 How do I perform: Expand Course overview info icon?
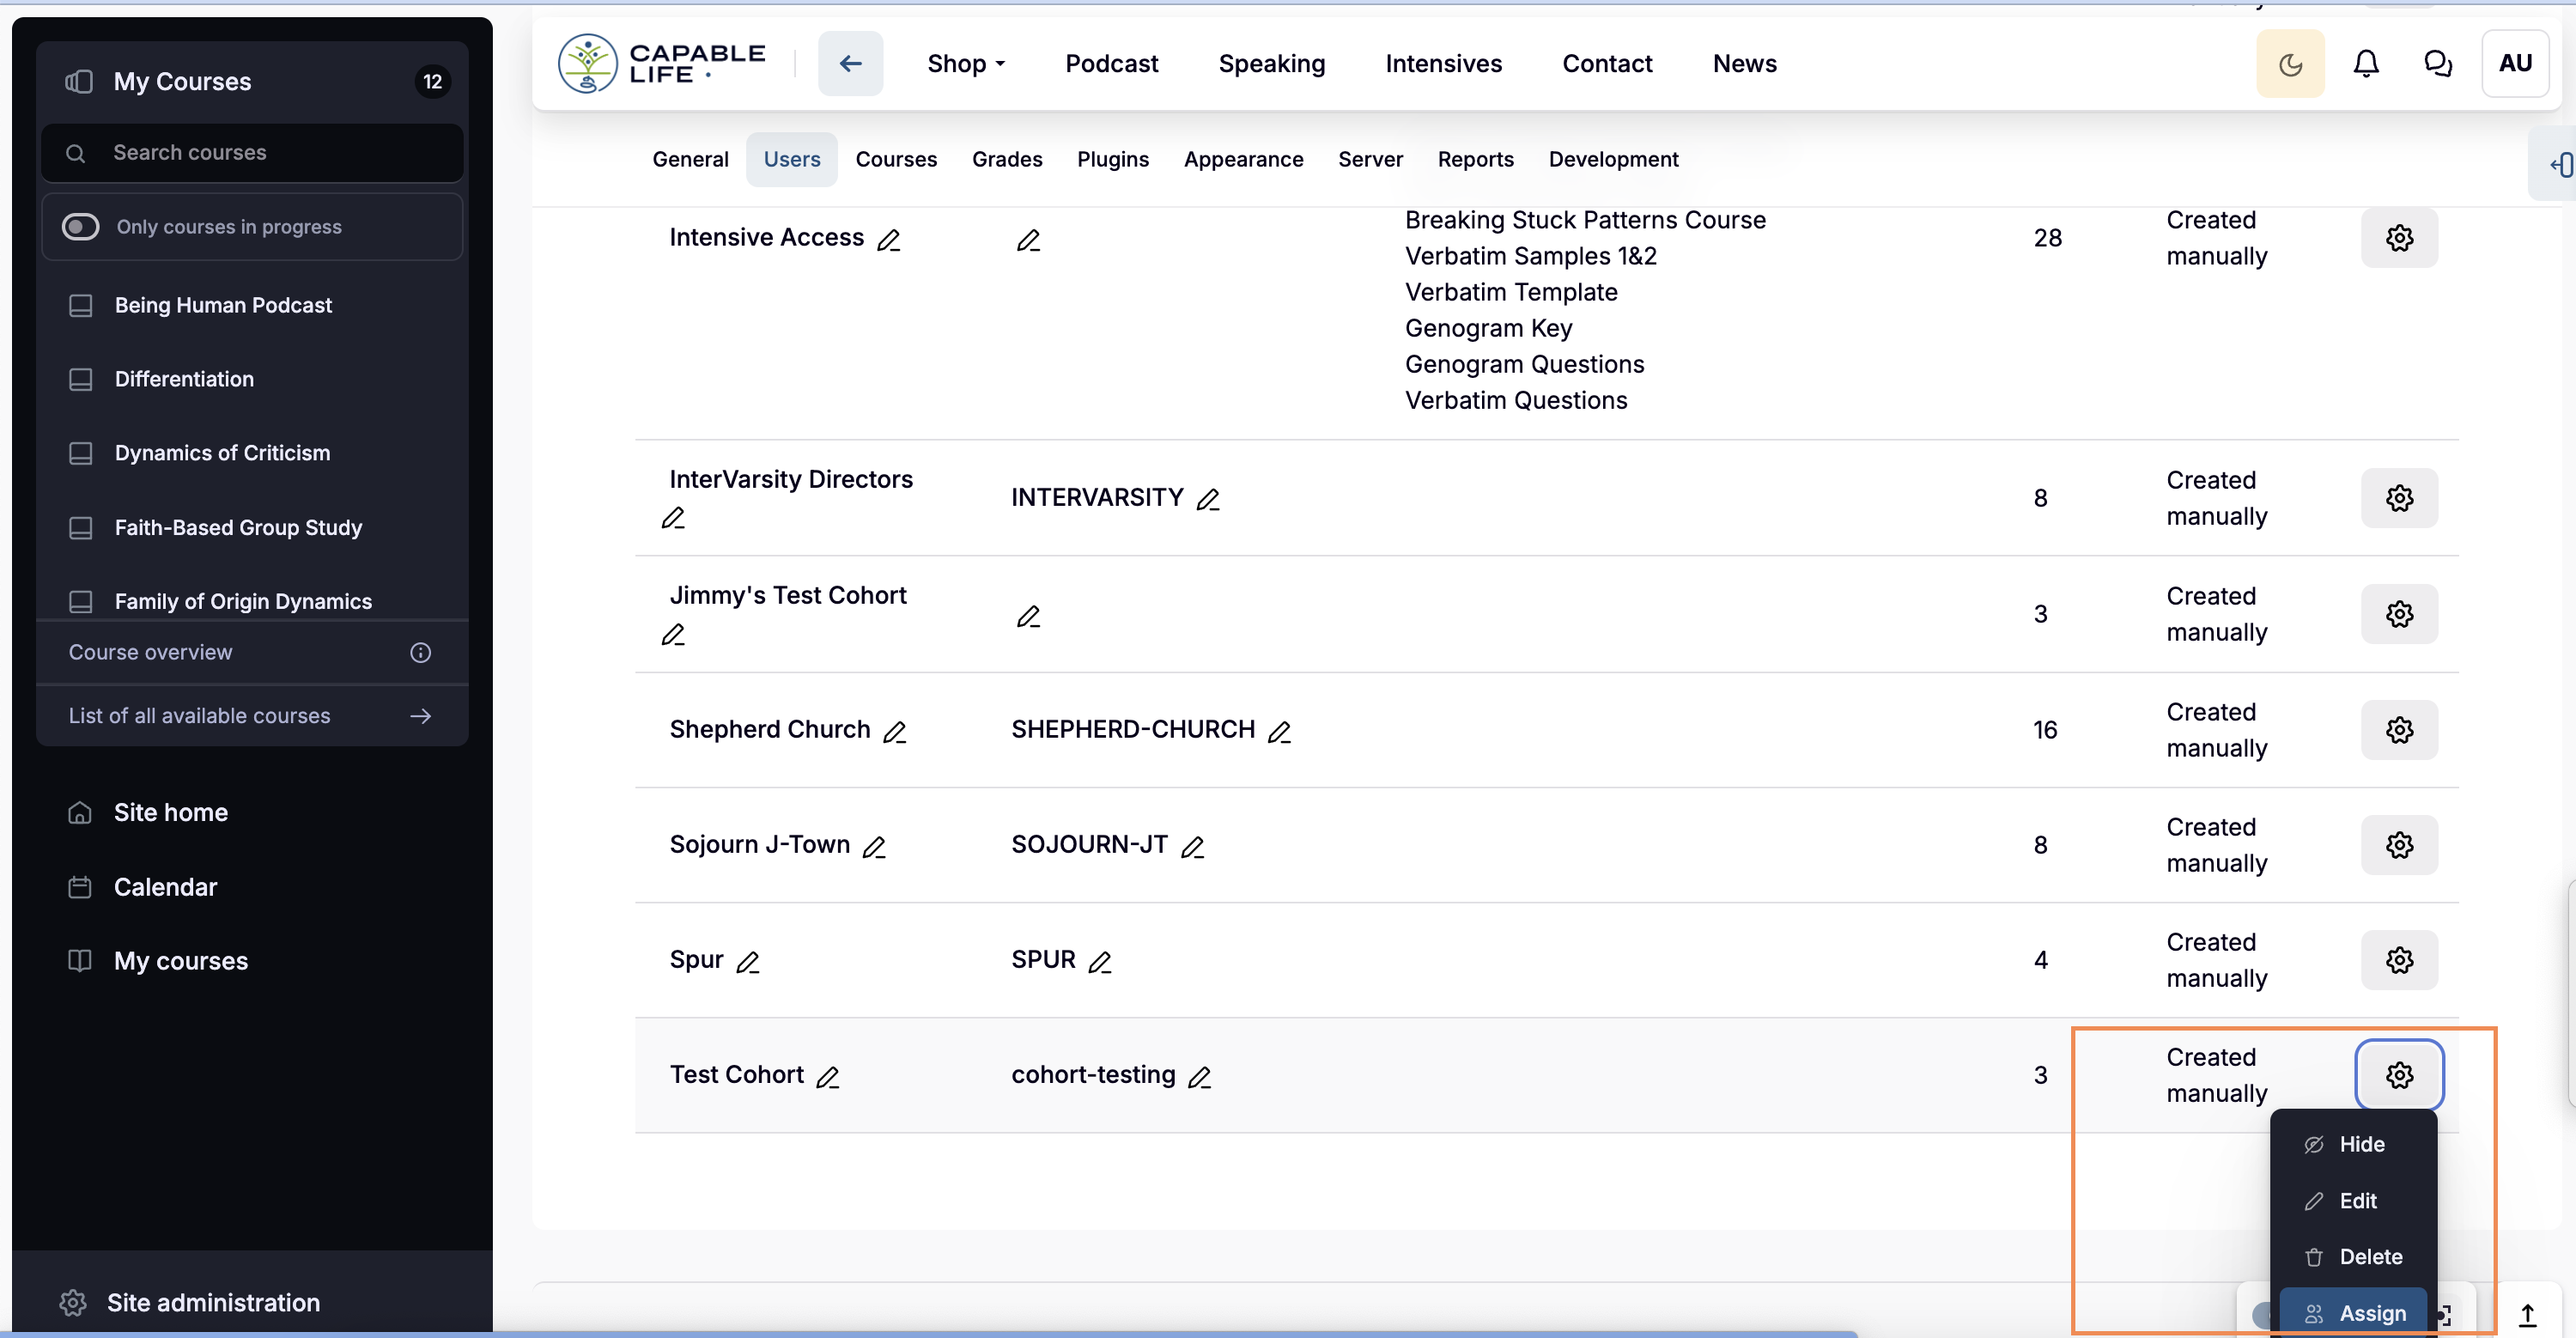420,652
